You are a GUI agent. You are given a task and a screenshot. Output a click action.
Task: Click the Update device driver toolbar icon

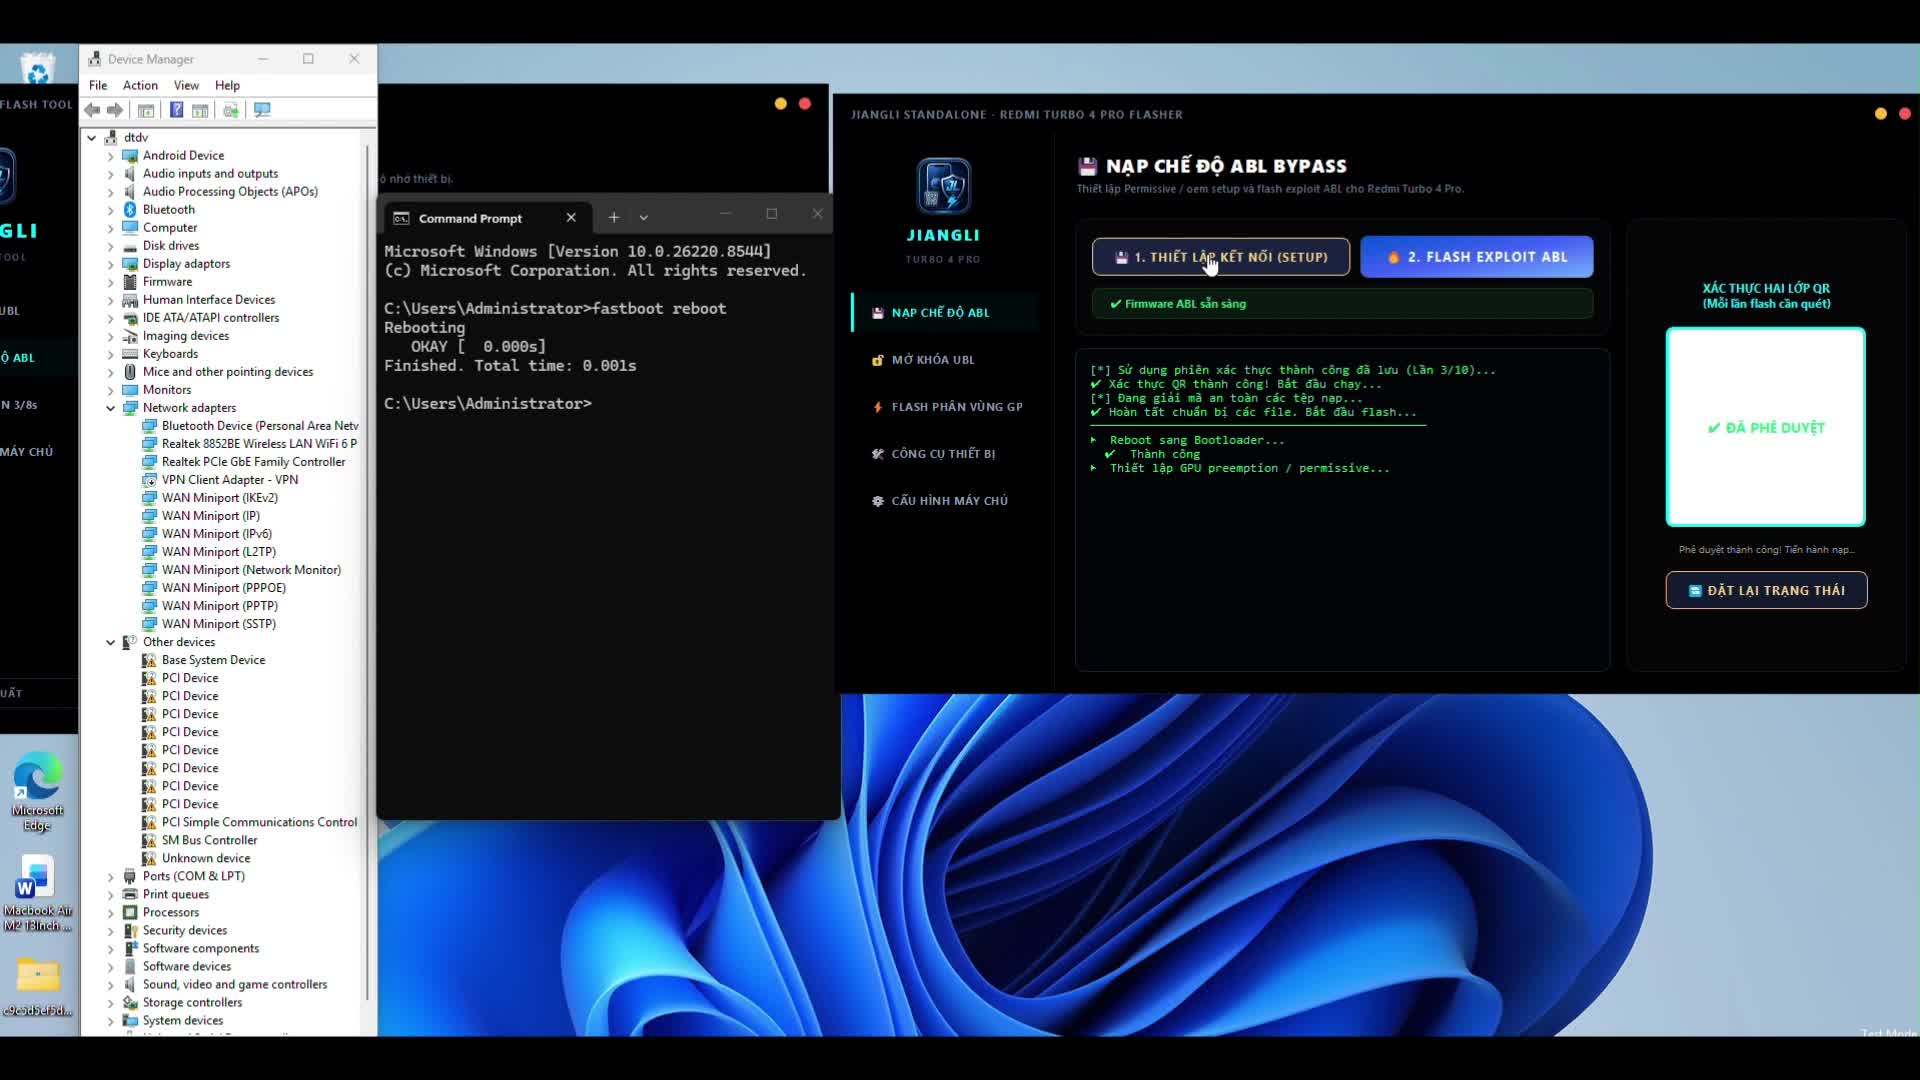click(x=231, y=110)
